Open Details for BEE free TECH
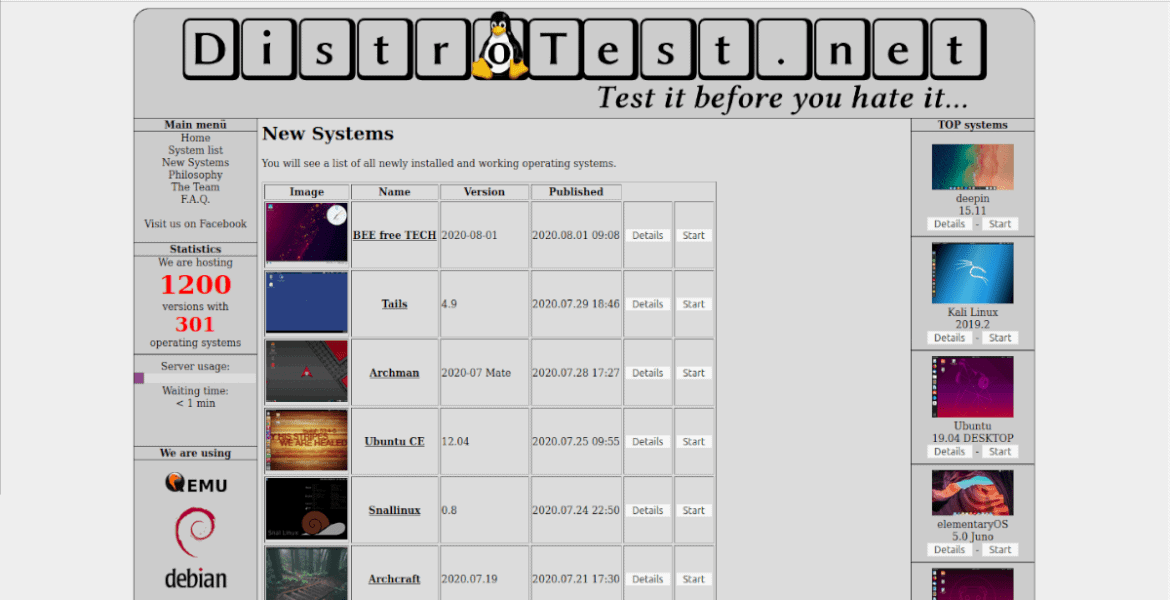The image size is (1170, 600). point(648,235)
